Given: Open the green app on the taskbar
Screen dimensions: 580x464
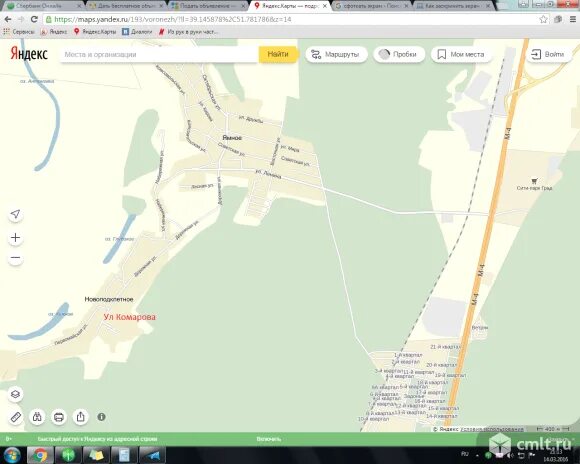Looking at the screenshot, I should pyautogui.click(x=68, y=455).
